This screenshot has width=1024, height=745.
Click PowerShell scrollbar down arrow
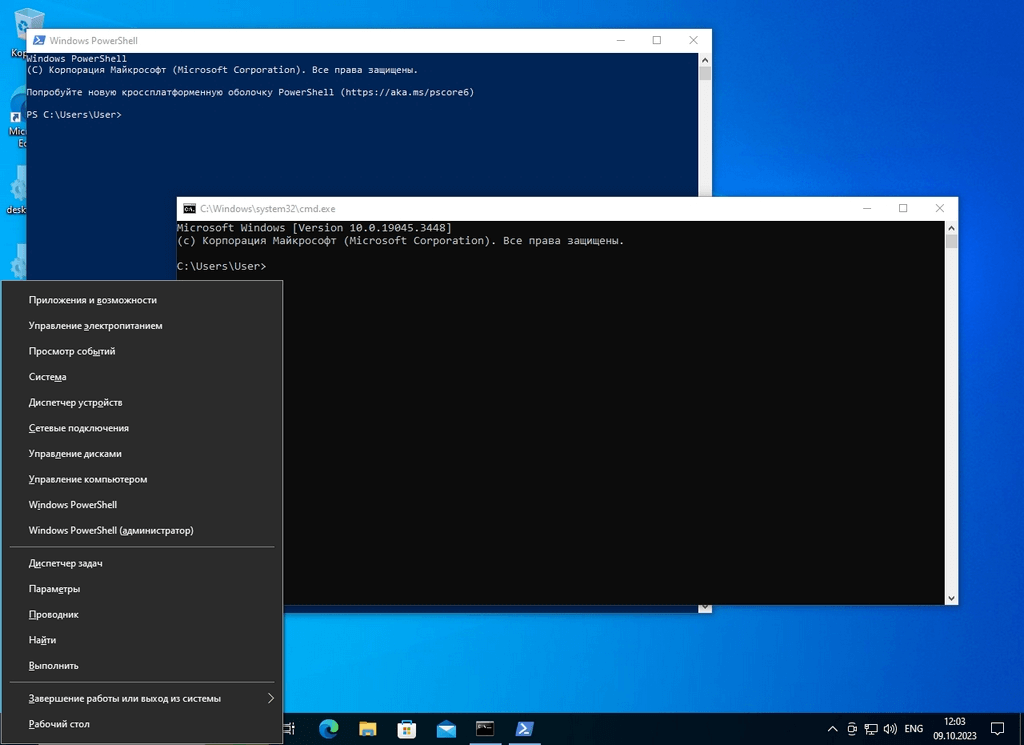click(x=705, y=608)
